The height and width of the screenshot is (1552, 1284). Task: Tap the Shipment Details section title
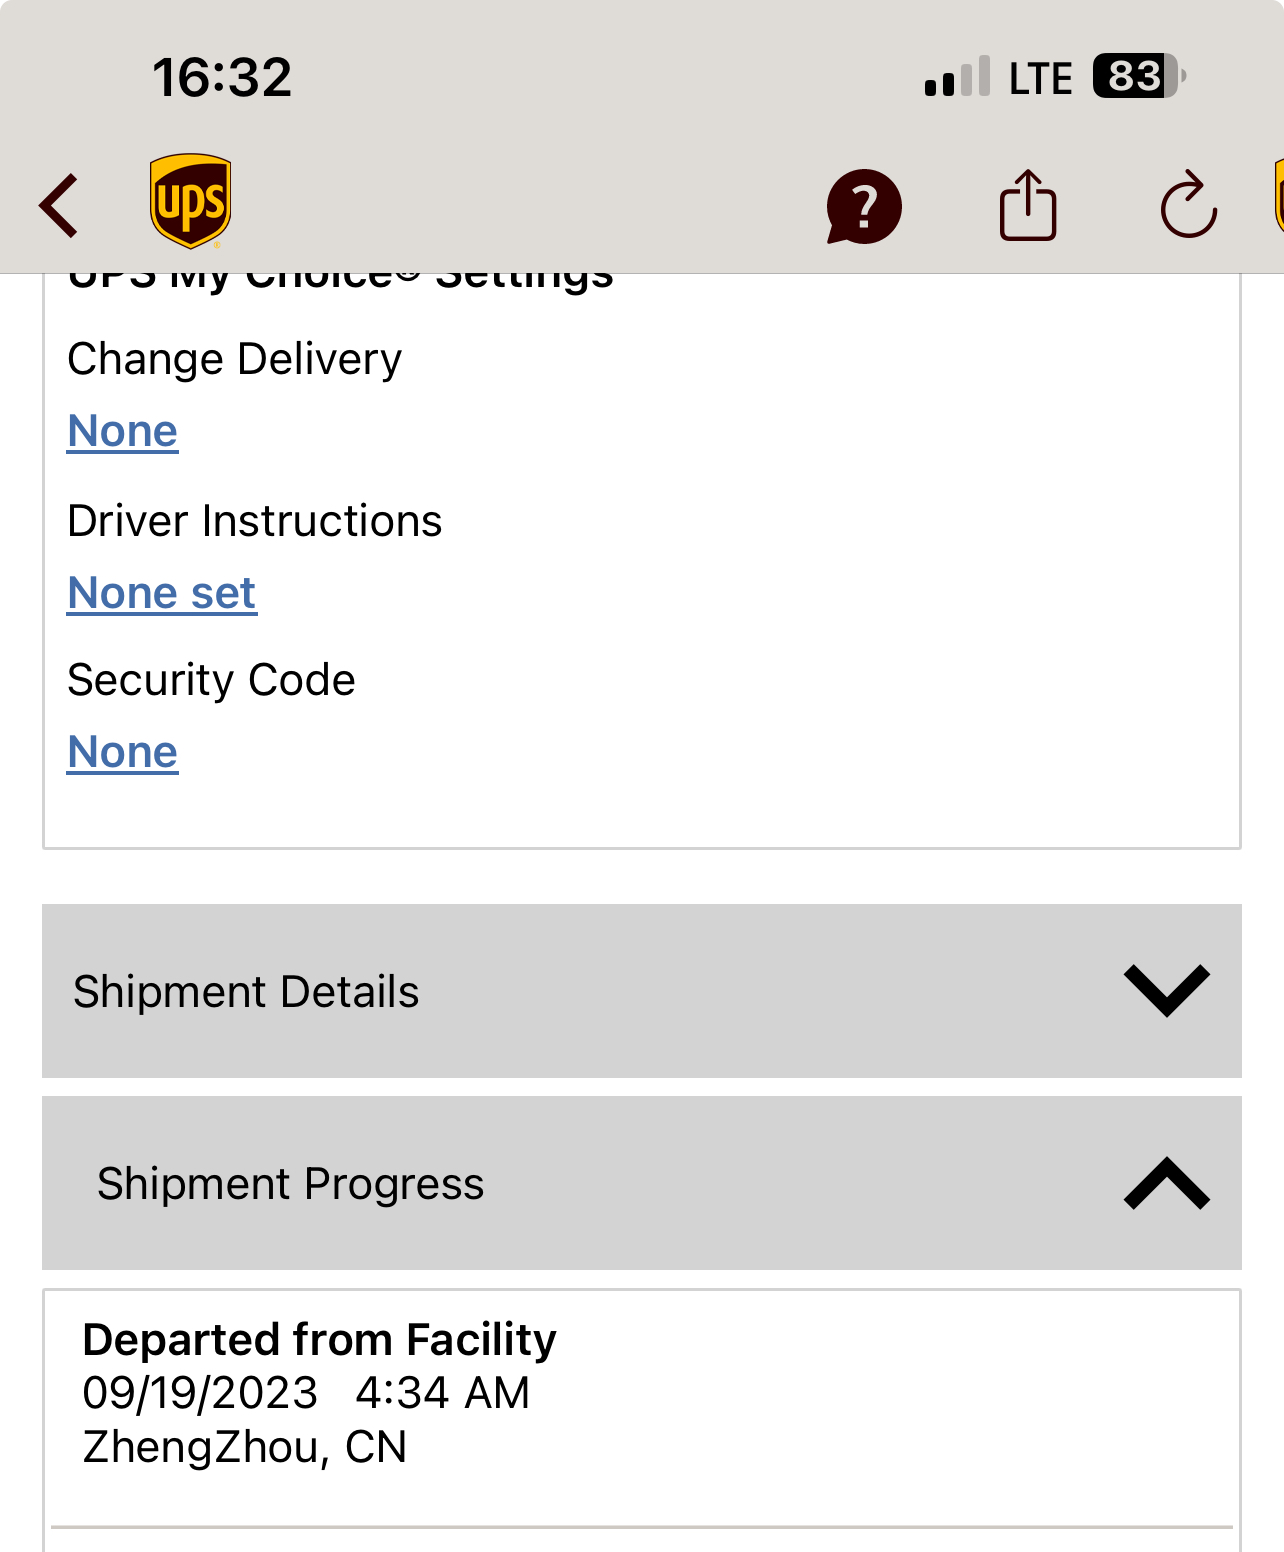[x=246, y=992]
